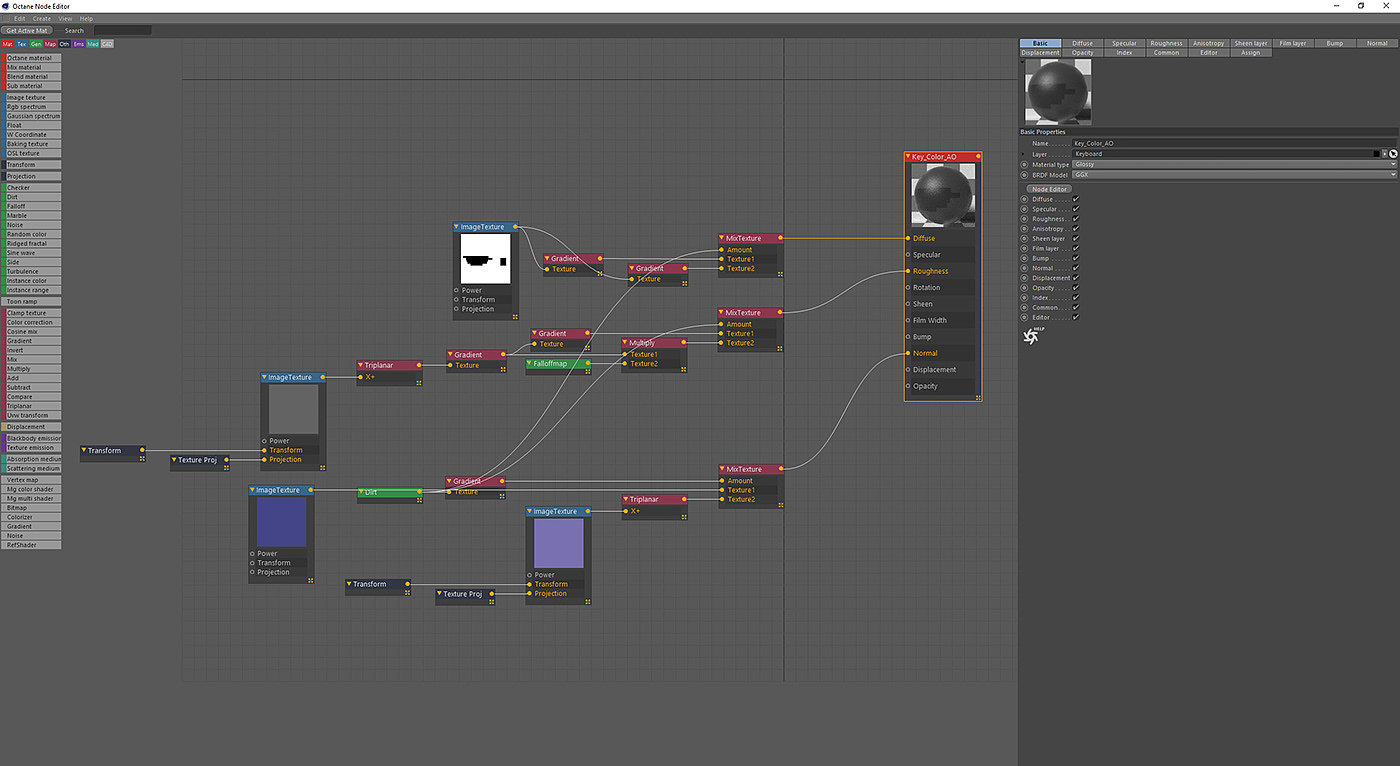Click the black layer color swatch
Image resolution: width=1400 pixels, height=766 pixels.
point(1377,154)
